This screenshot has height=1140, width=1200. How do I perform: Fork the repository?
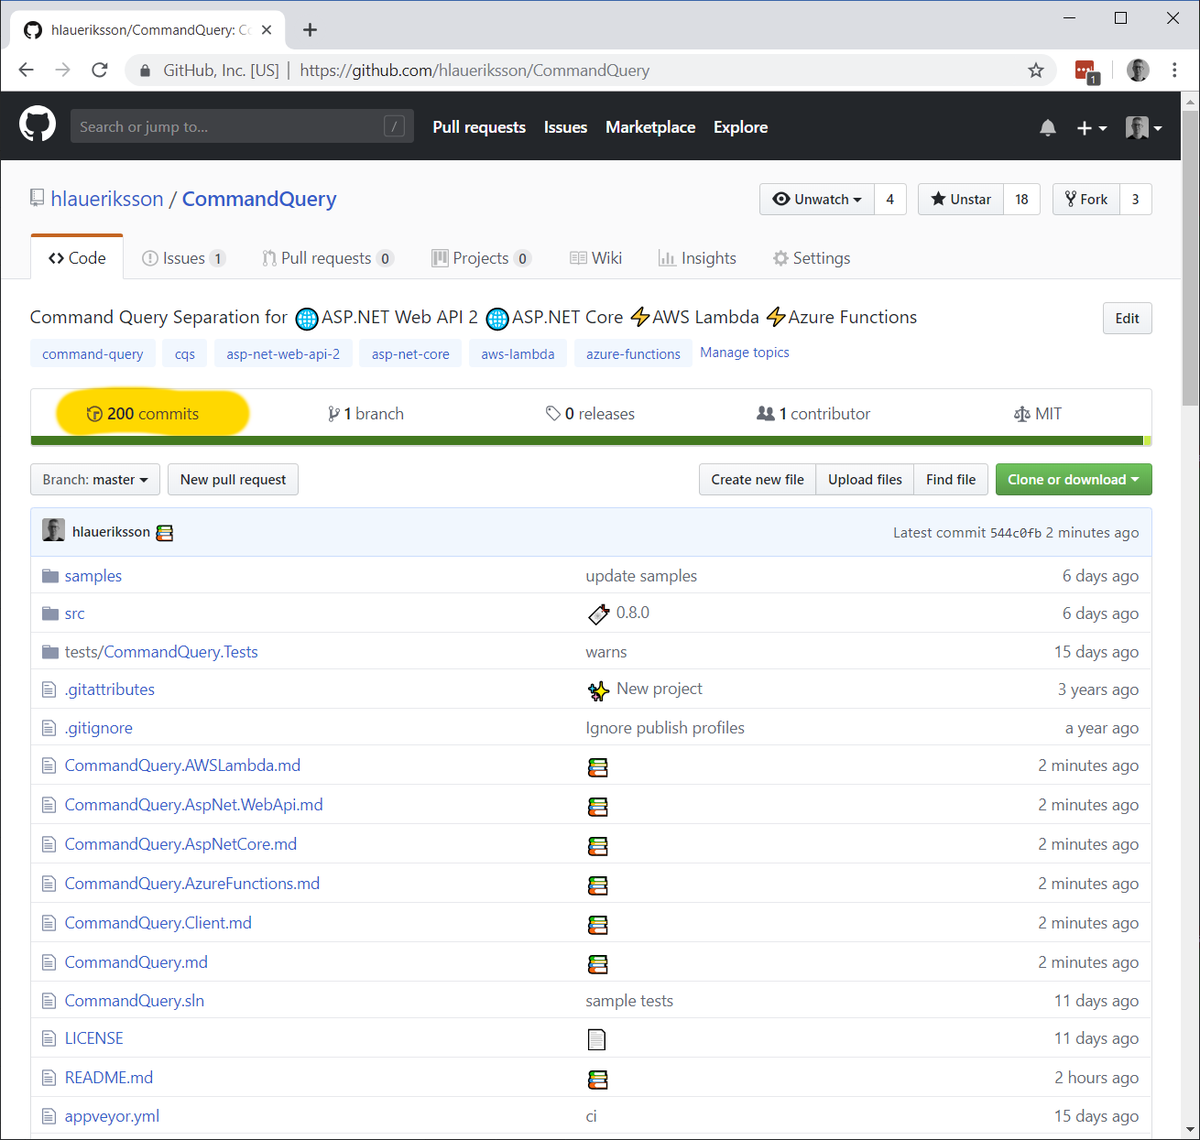pos(1086,199)
